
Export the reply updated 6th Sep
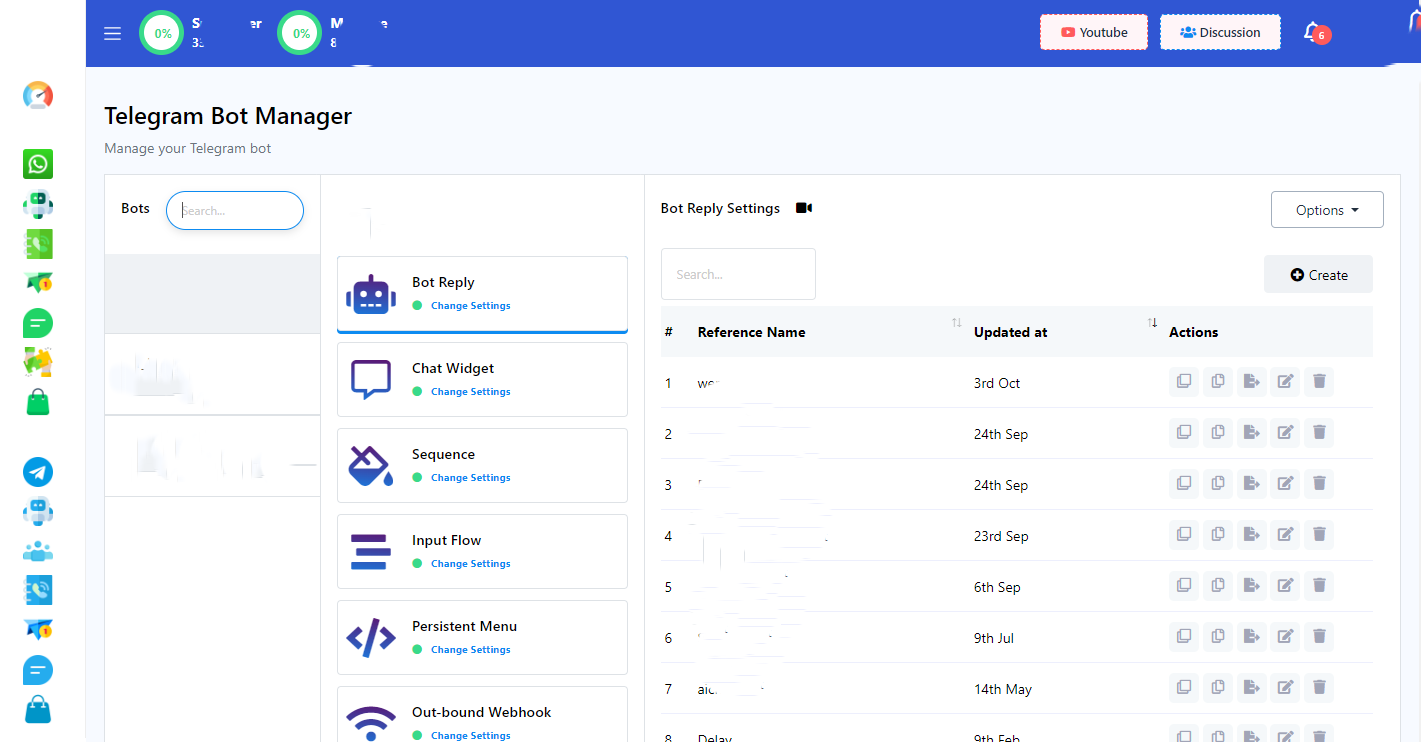tap(1251, 585)
